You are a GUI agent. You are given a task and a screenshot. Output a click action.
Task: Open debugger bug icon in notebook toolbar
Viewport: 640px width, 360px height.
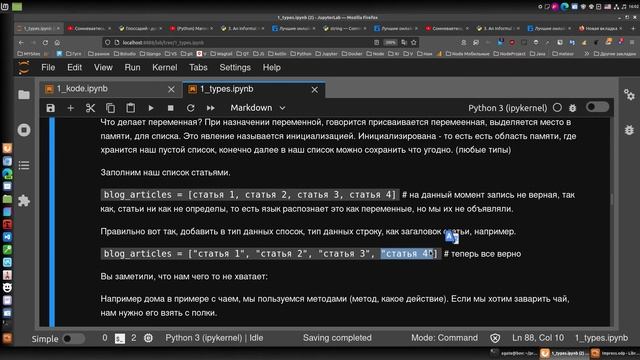pyautogui.click(x=573, y=108)
